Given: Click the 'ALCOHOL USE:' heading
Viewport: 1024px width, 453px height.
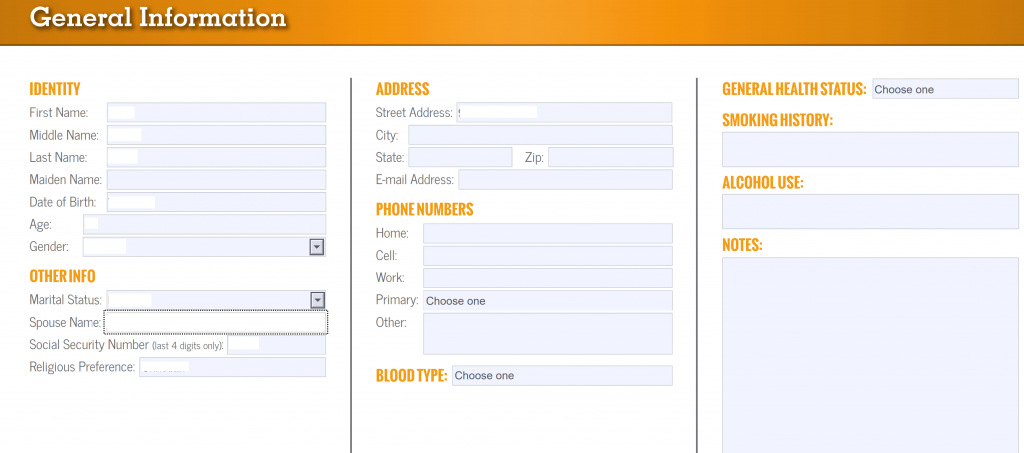Looking at the screenshot, I should pyautogui.click(x=763, y=183).
